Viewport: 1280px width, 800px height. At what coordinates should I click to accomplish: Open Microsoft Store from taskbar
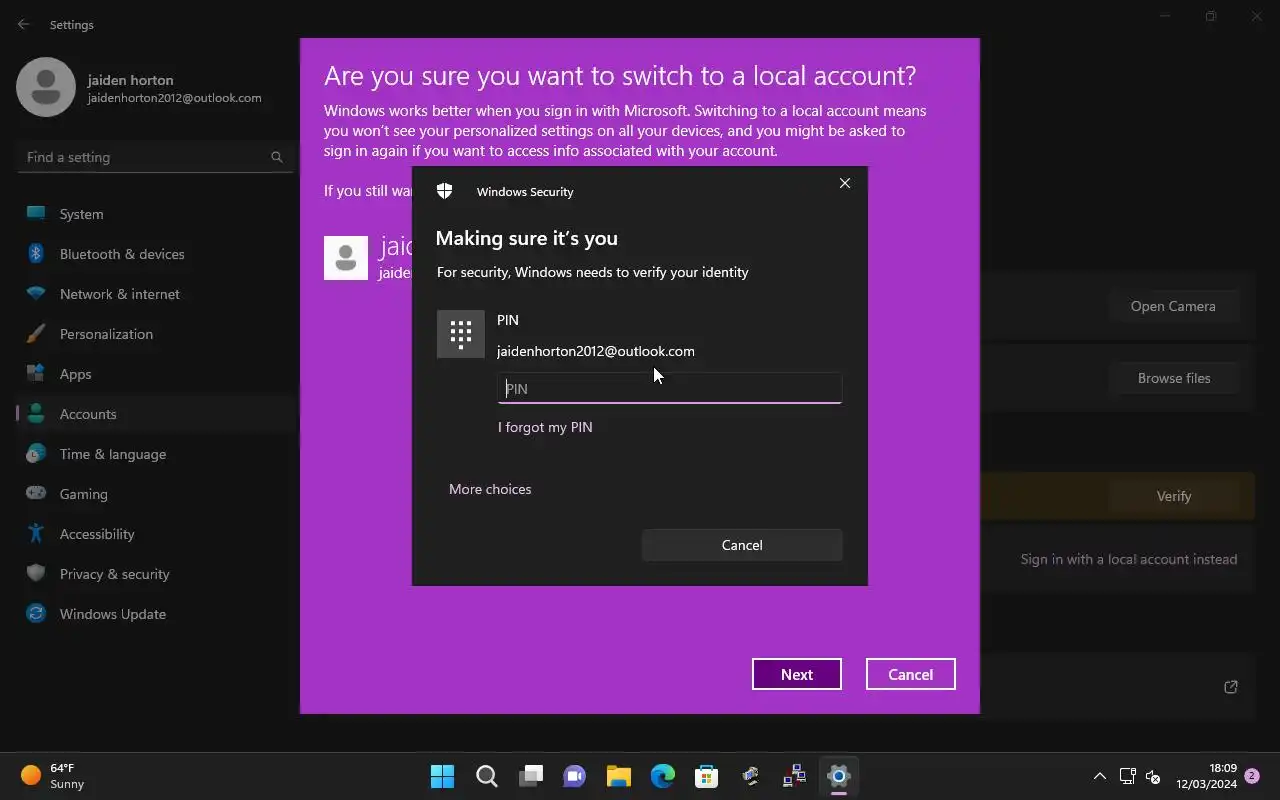706,776
